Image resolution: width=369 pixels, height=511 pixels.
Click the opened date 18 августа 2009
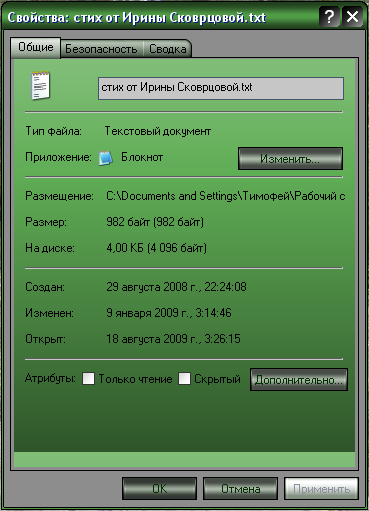pyautogui.click(x=173, y=339)
